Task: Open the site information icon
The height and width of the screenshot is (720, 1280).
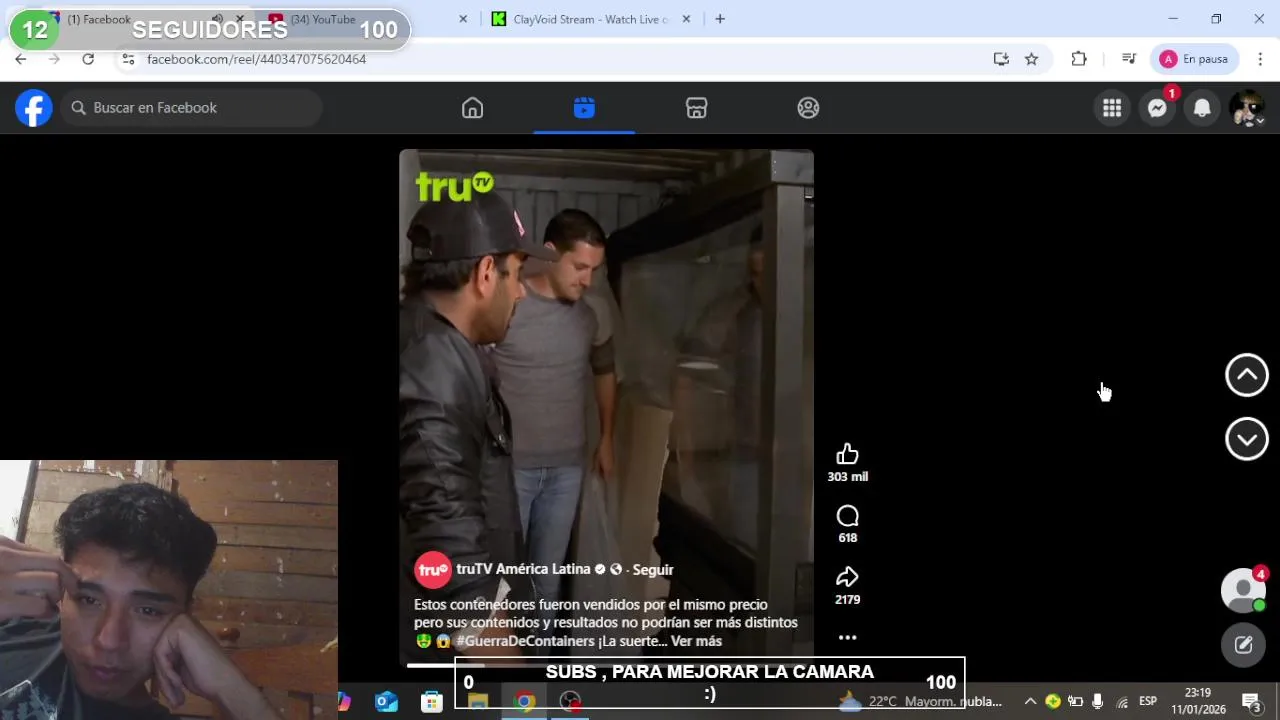Action: tap(128, 59)
